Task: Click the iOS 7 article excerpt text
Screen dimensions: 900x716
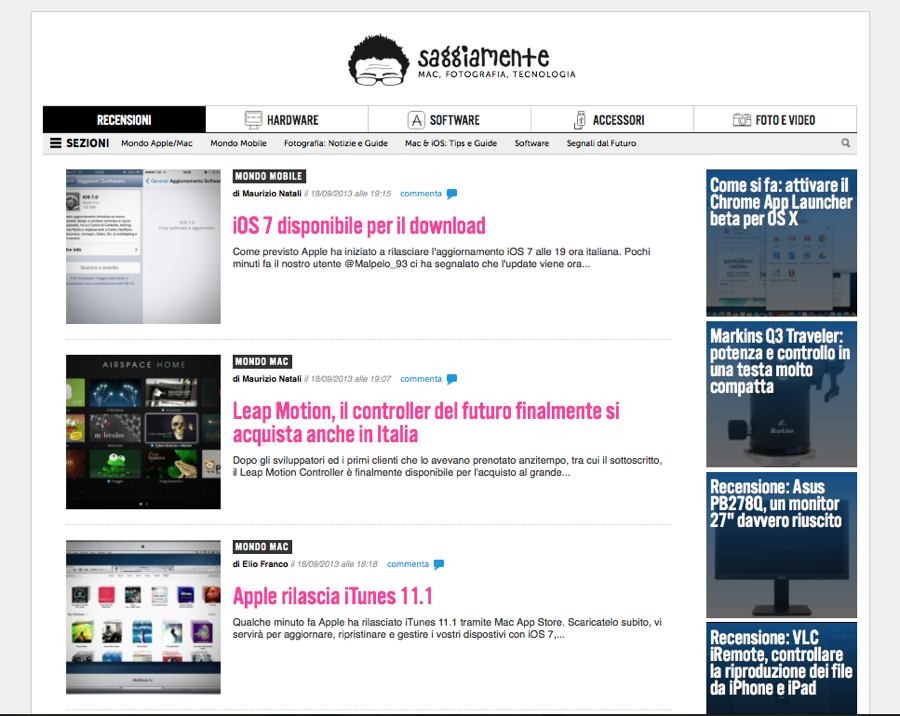Action: coord(441,258)
